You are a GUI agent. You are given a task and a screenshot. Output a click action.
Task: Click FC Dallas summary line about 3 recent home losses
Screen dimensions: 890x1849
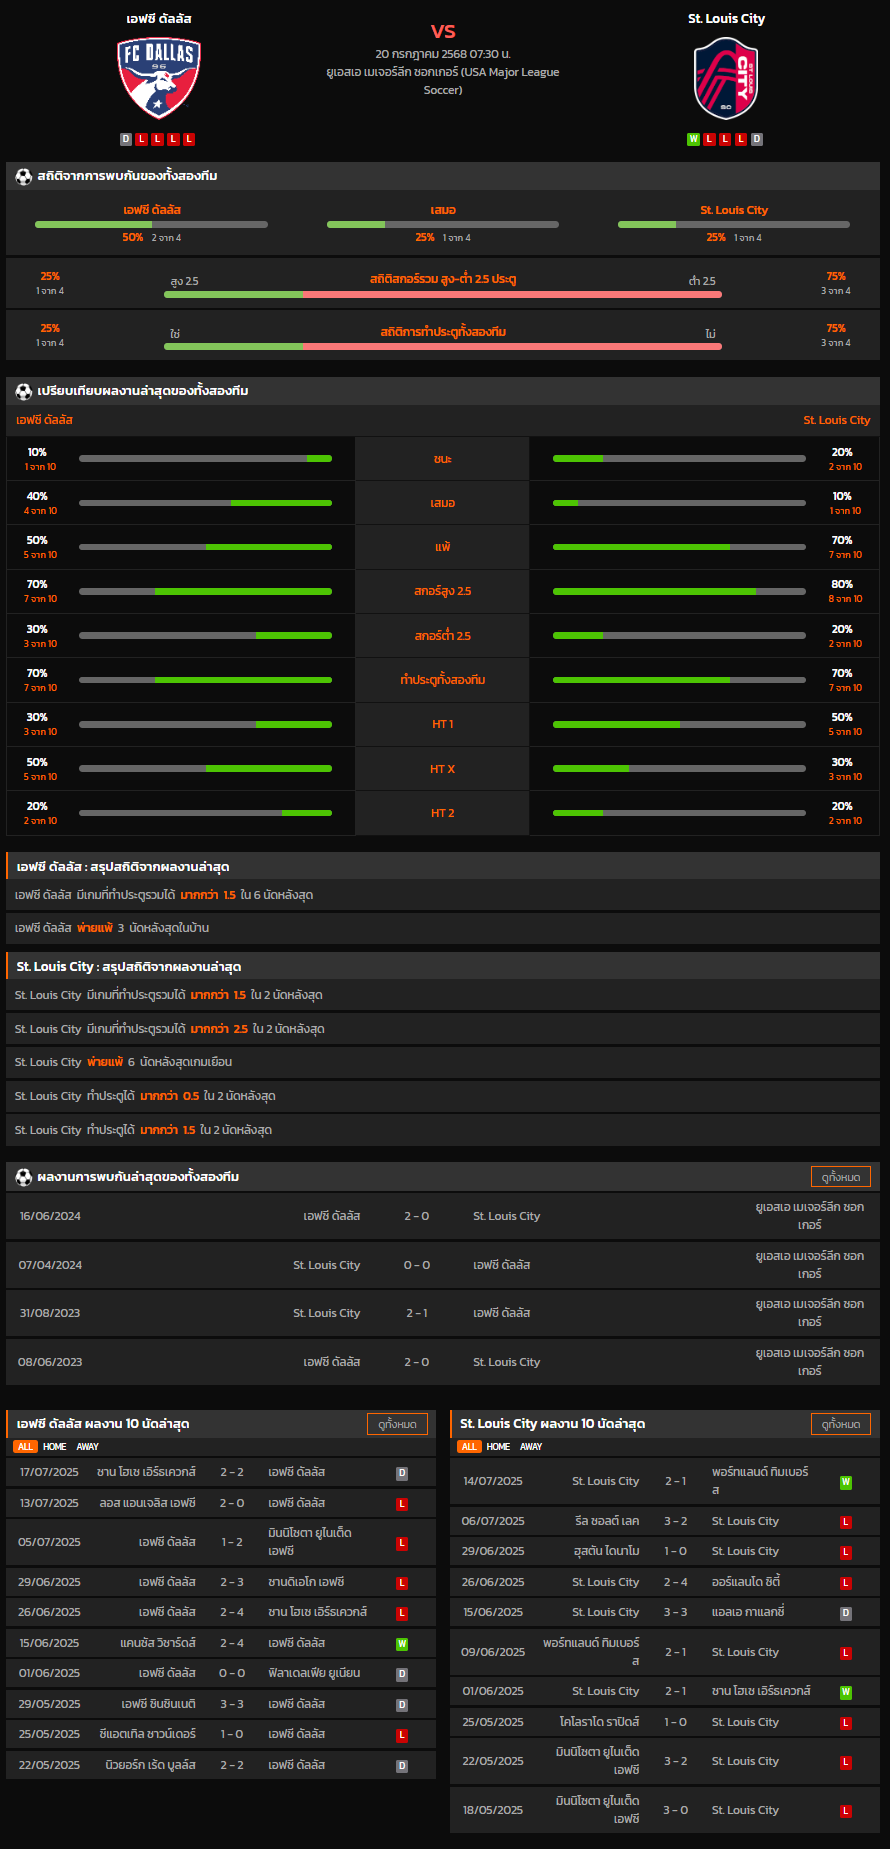[x=443, y=928]
